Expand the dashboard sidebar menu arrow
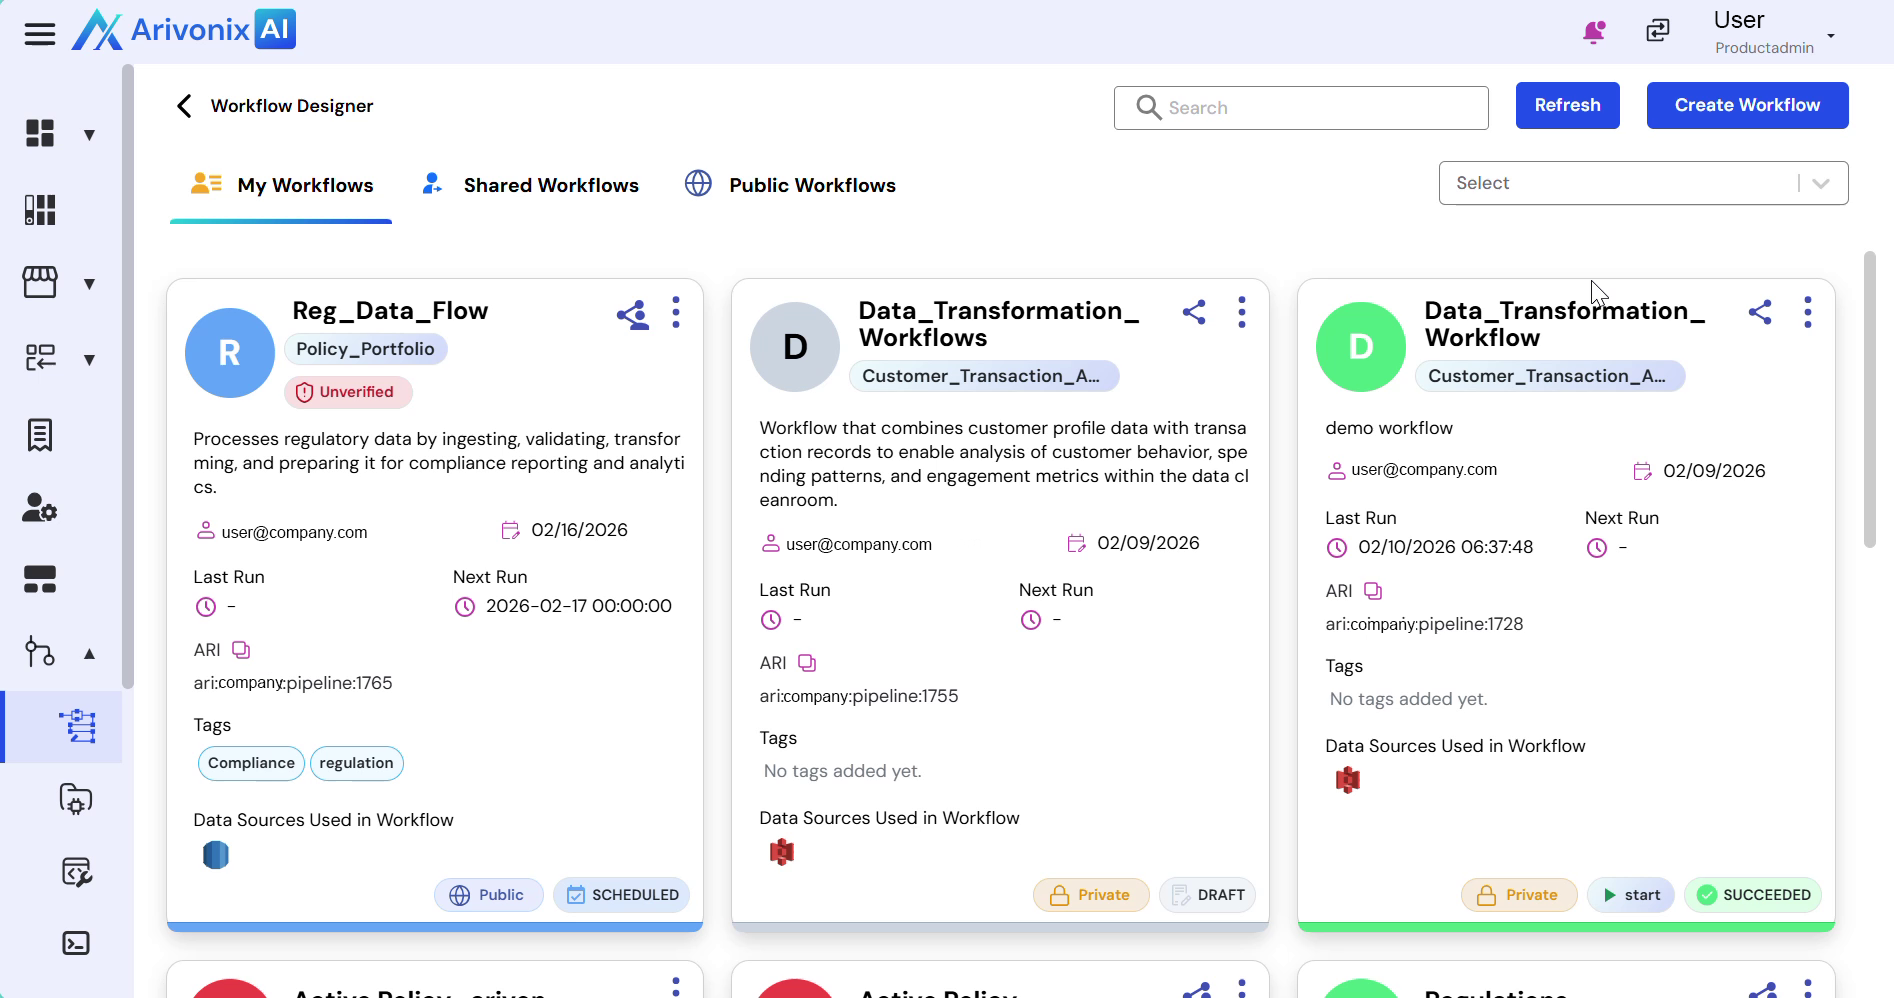The height and width of the screenshot is (998, 1894). point(89,135)
